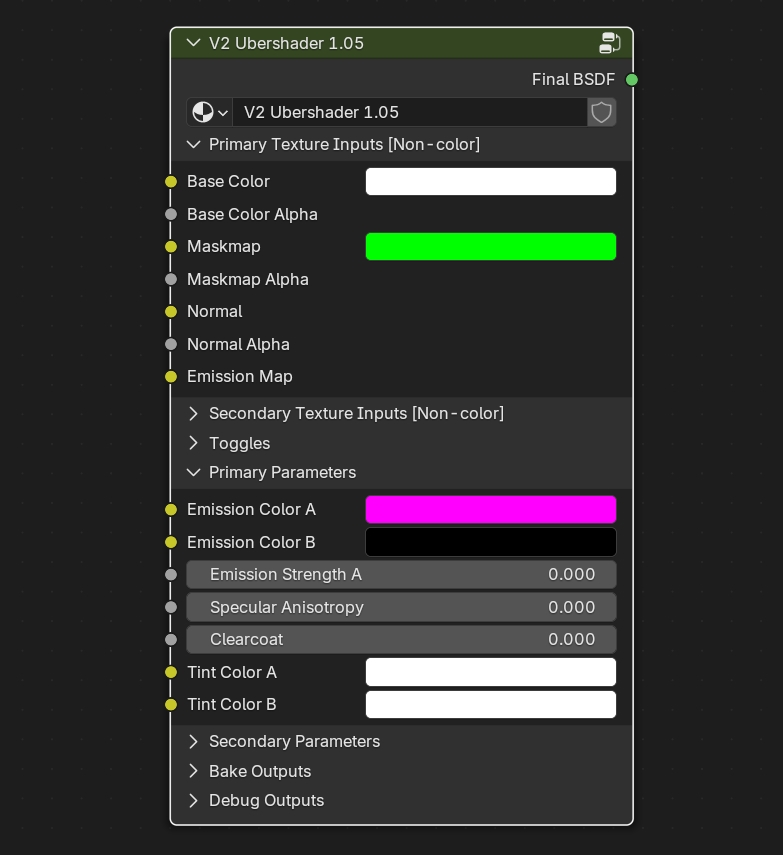Click the Specular Anisotropy value field

pyautogui.click(x=401, y=607)
